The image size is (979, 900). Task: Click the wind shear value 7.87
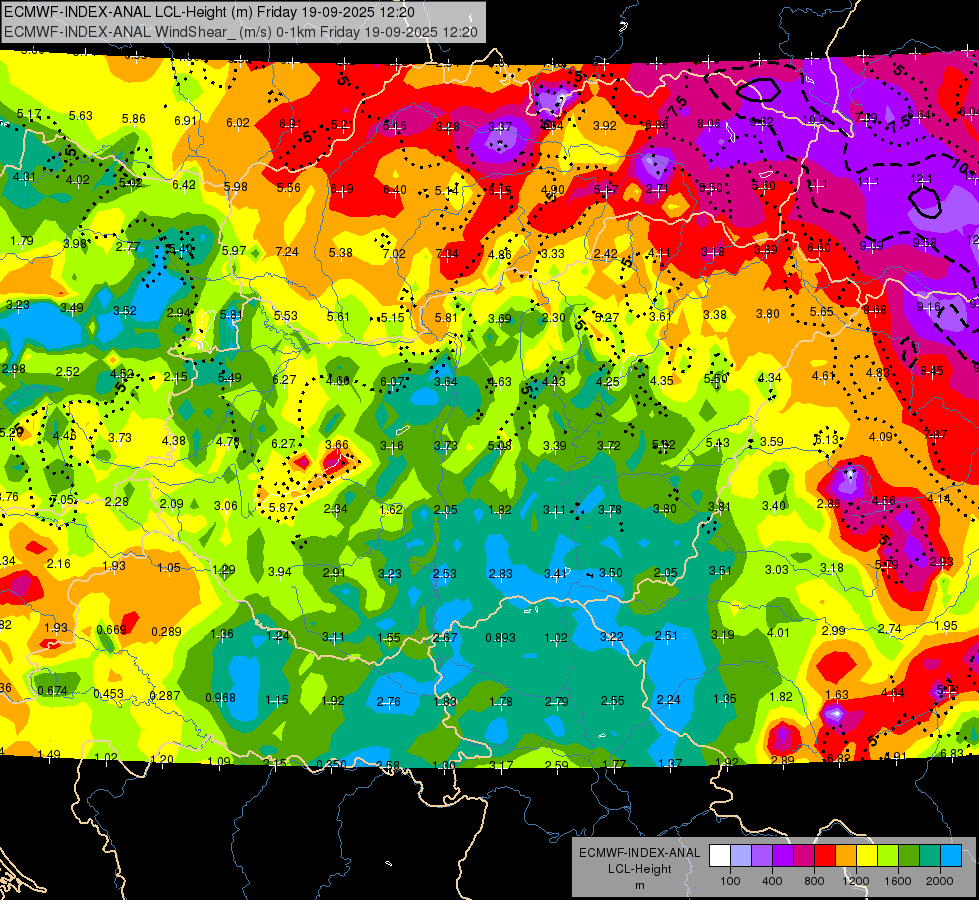pos(935,434)
